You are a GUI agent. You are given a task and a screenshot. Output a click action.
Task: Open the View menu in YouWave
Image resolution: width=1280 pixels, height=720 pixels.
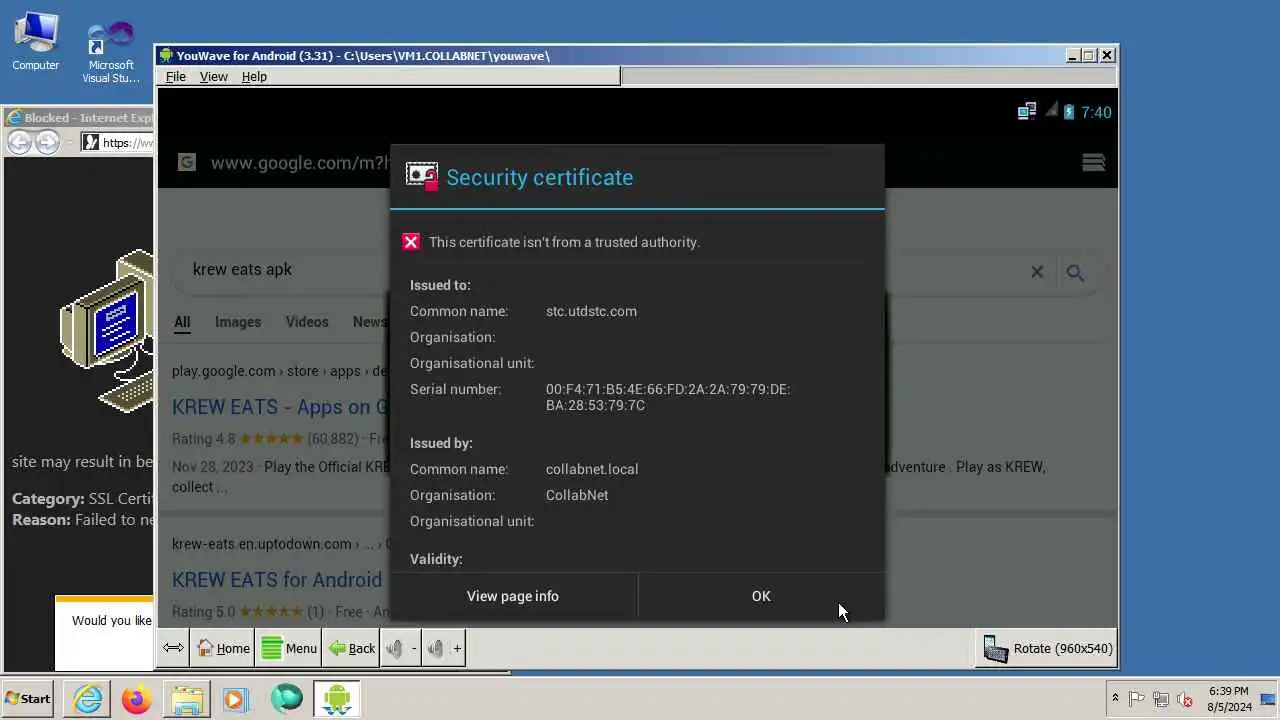click(213, 76)
